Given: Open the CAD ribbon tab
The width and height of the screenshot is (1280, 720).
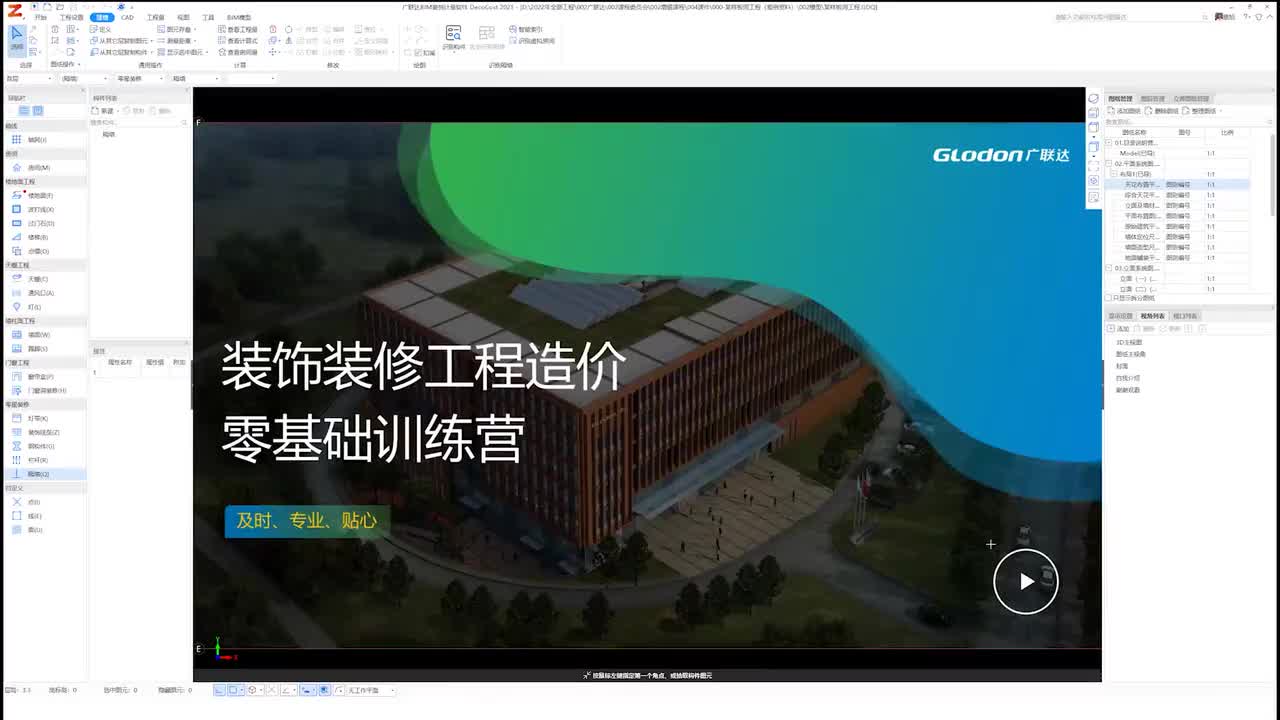Looking at the screenshot, I should pyautogui.click(x=127, y=17).
